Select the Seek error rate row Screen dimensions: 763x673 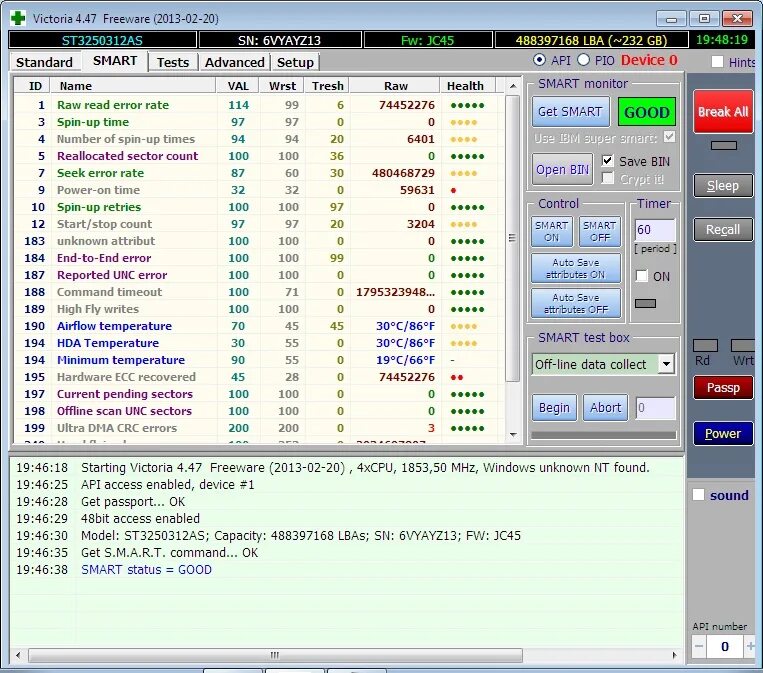[x=258, y=173]
